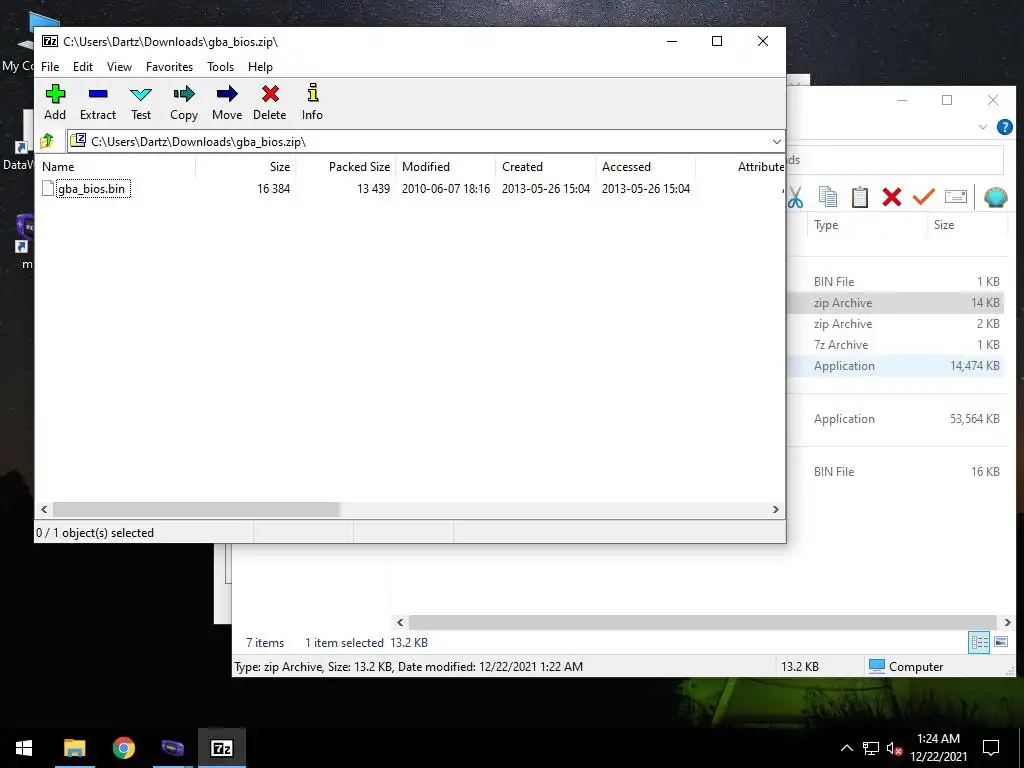Screen dimensions: 1024x768
Task: Sort by the Name column header
Action: coord(116,167)
